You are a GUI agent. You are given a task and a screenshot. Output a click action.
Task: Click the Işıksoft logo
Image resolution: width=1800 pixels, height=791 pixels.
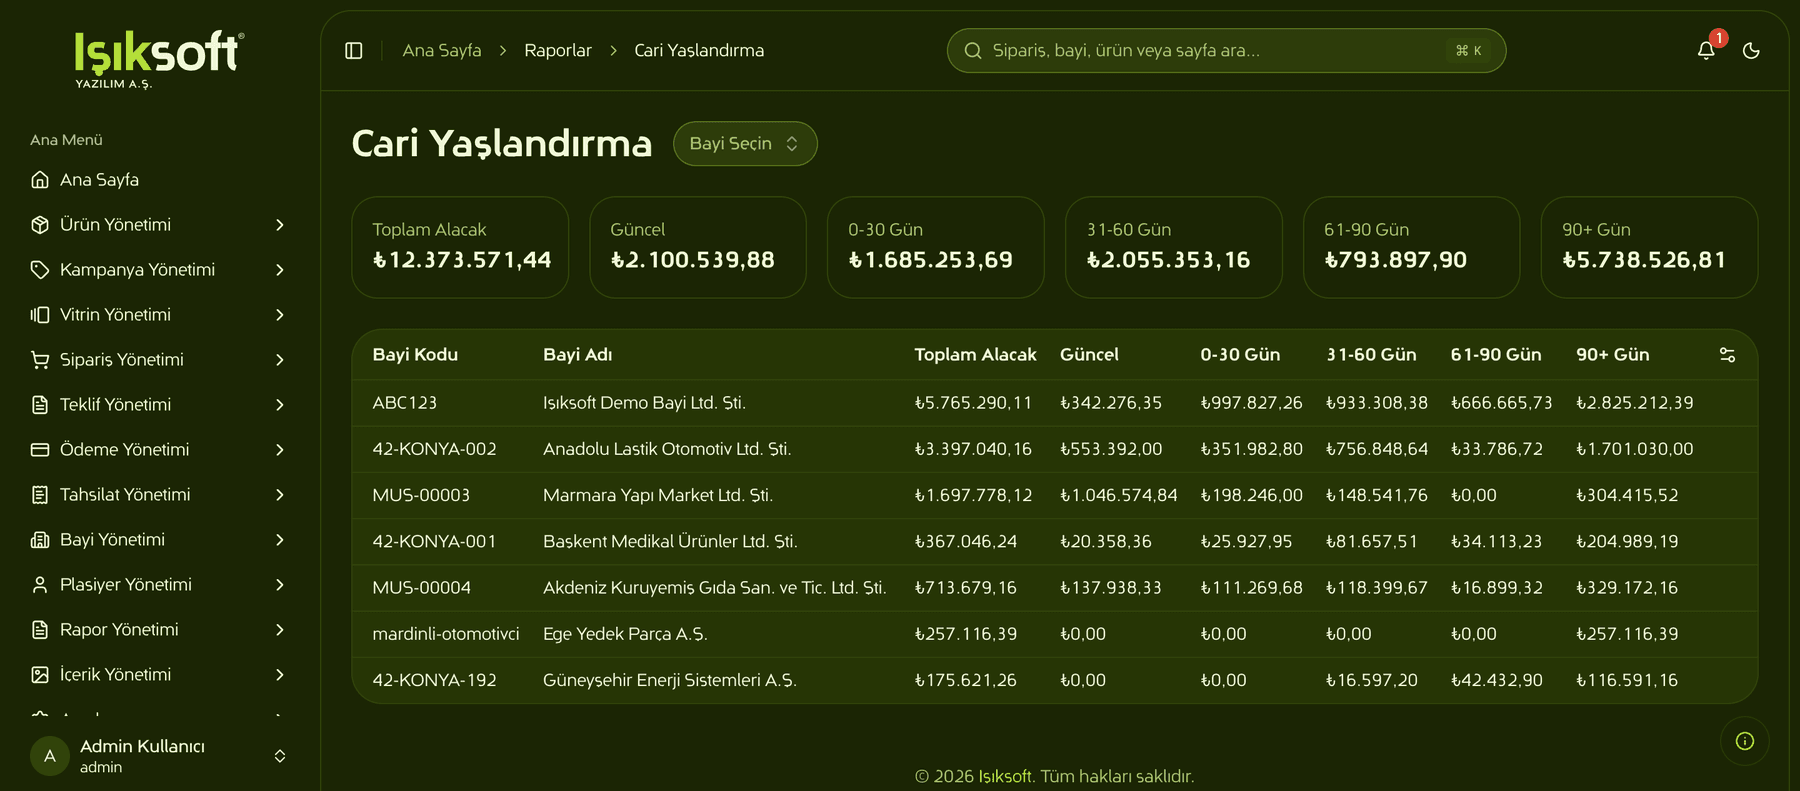coord(159,59)
